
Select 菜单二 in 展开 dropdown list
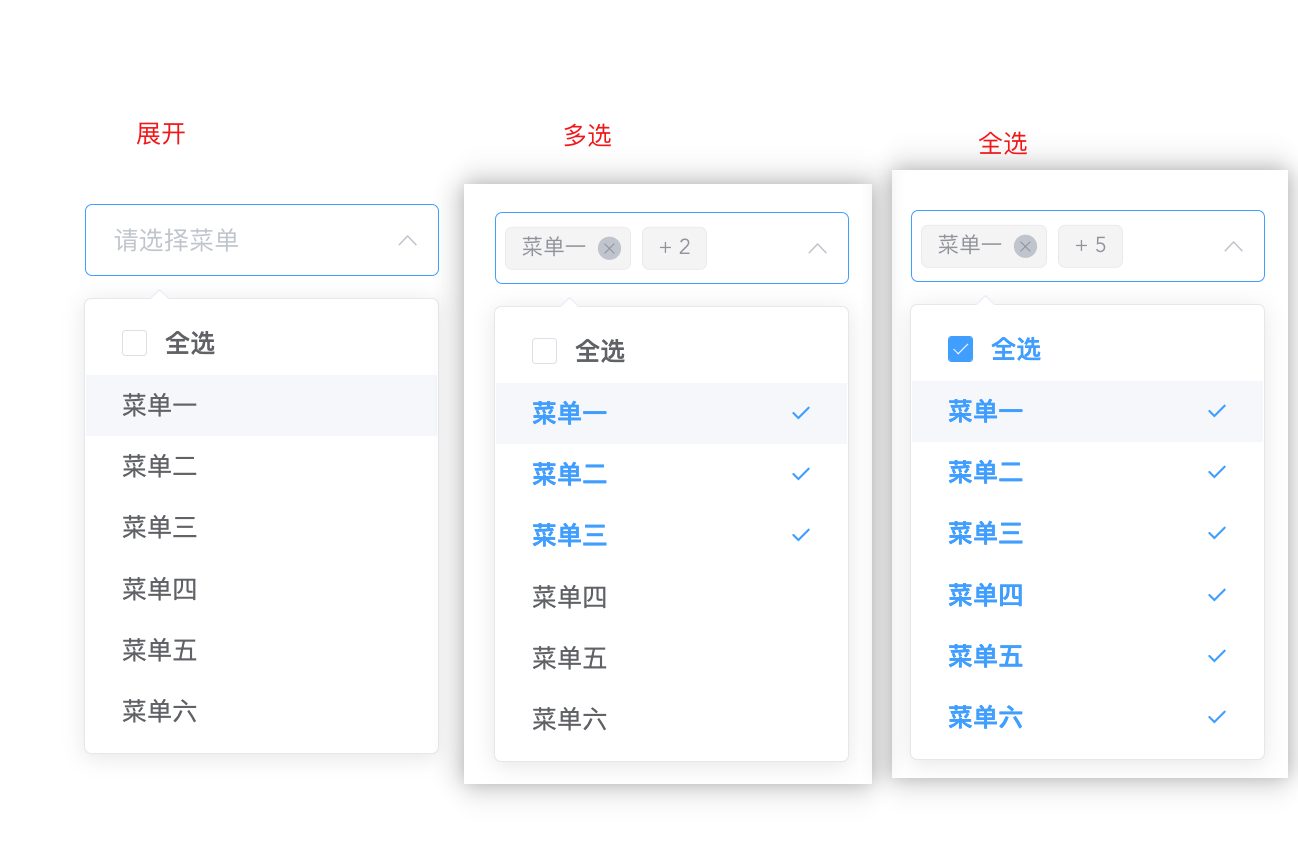coord(262,466)
